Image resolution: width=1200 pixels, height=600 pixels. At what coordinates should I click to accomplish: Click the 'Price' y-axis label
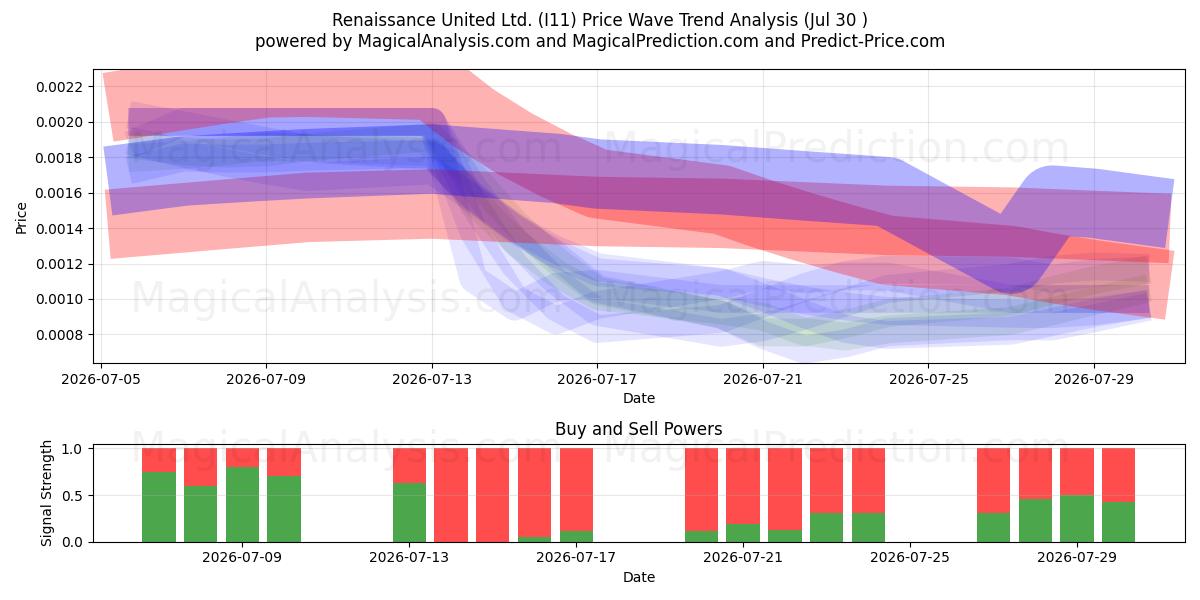tap(22, 217)
